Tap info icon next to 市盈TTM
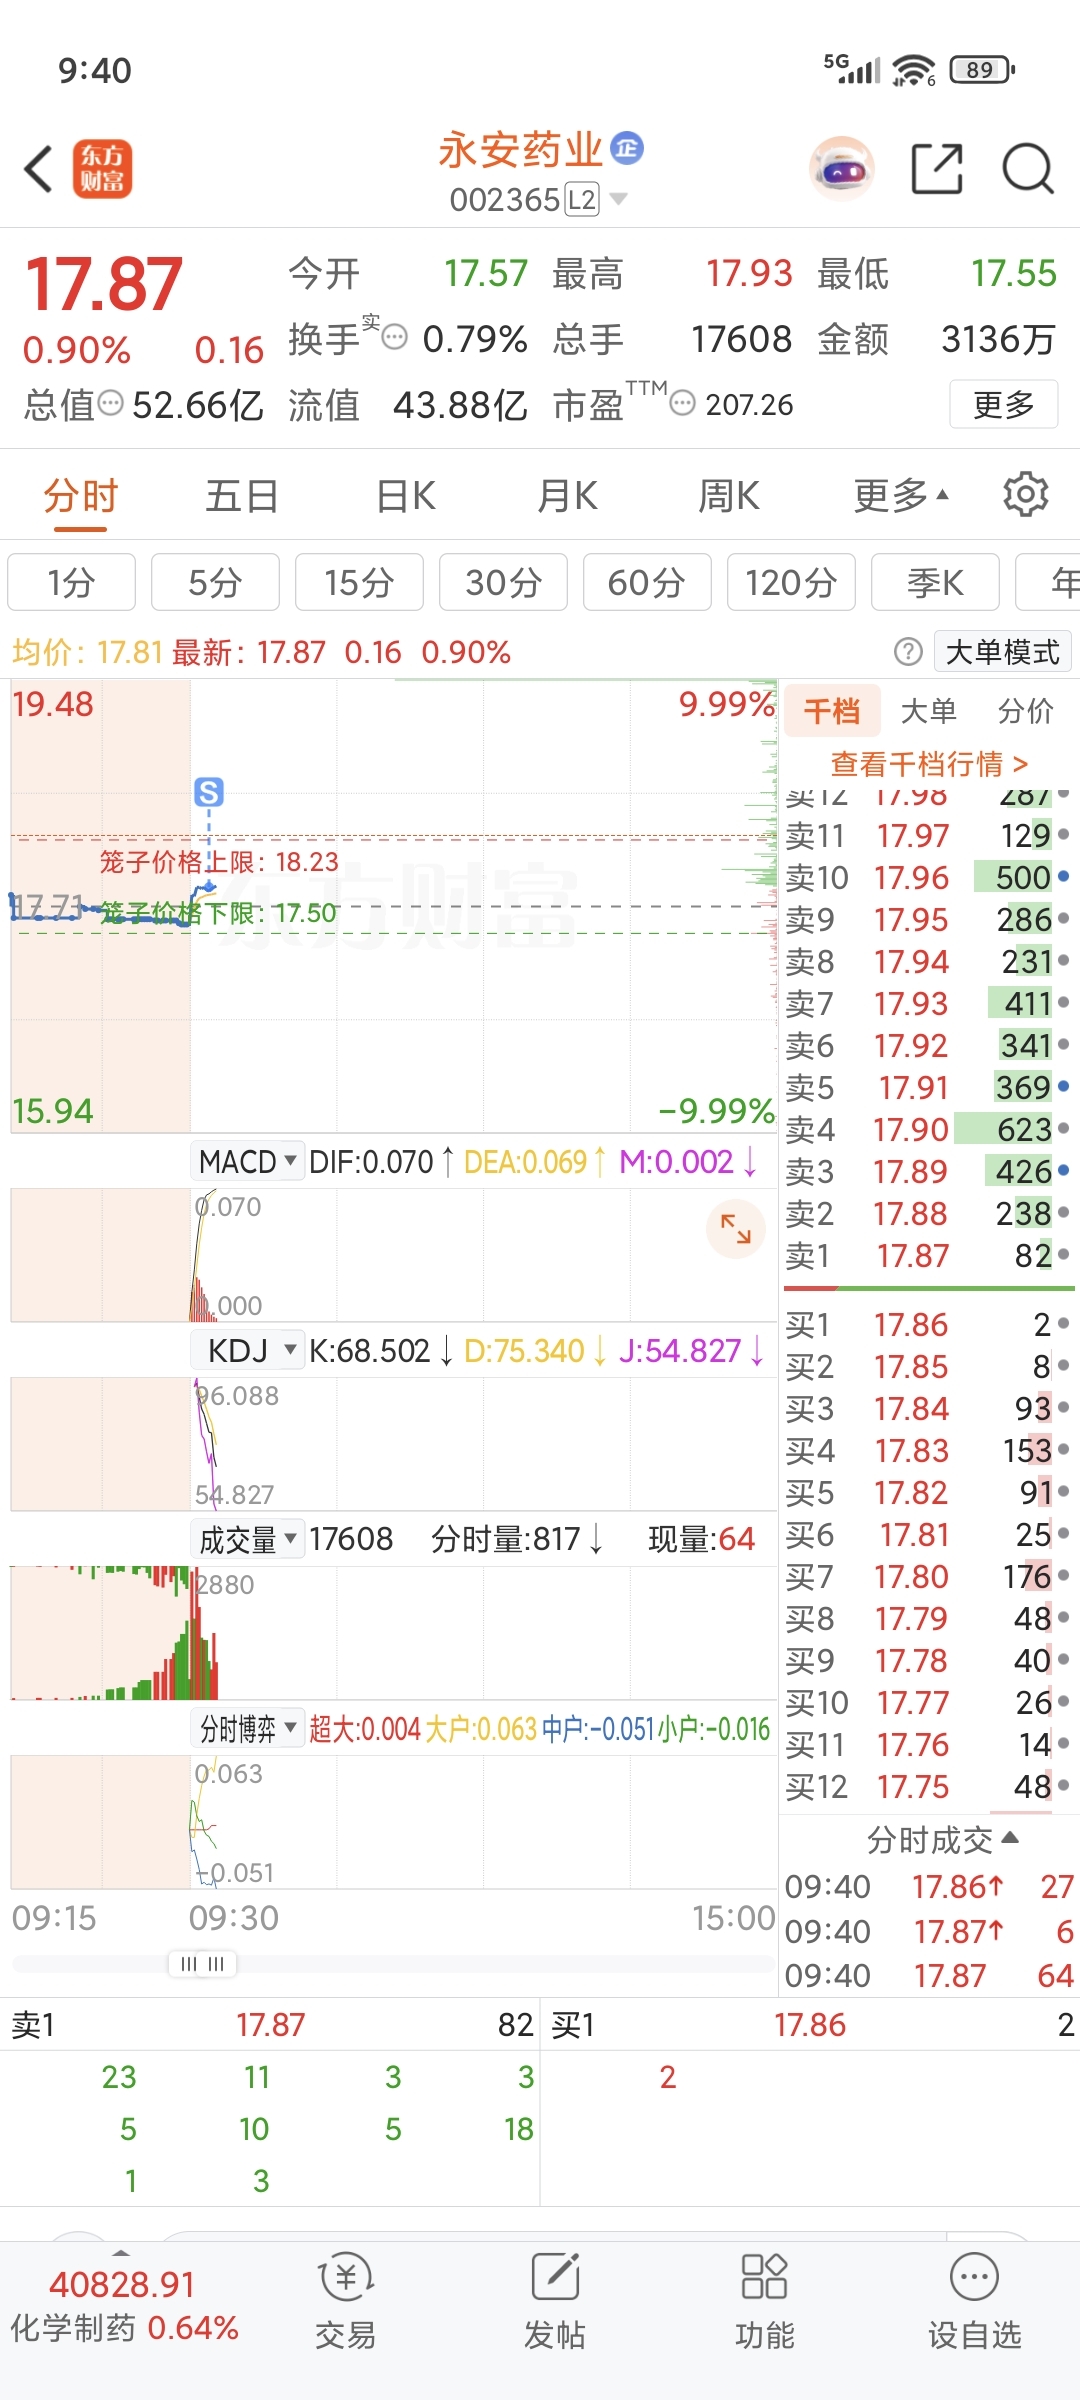 [x=682, y=403]
